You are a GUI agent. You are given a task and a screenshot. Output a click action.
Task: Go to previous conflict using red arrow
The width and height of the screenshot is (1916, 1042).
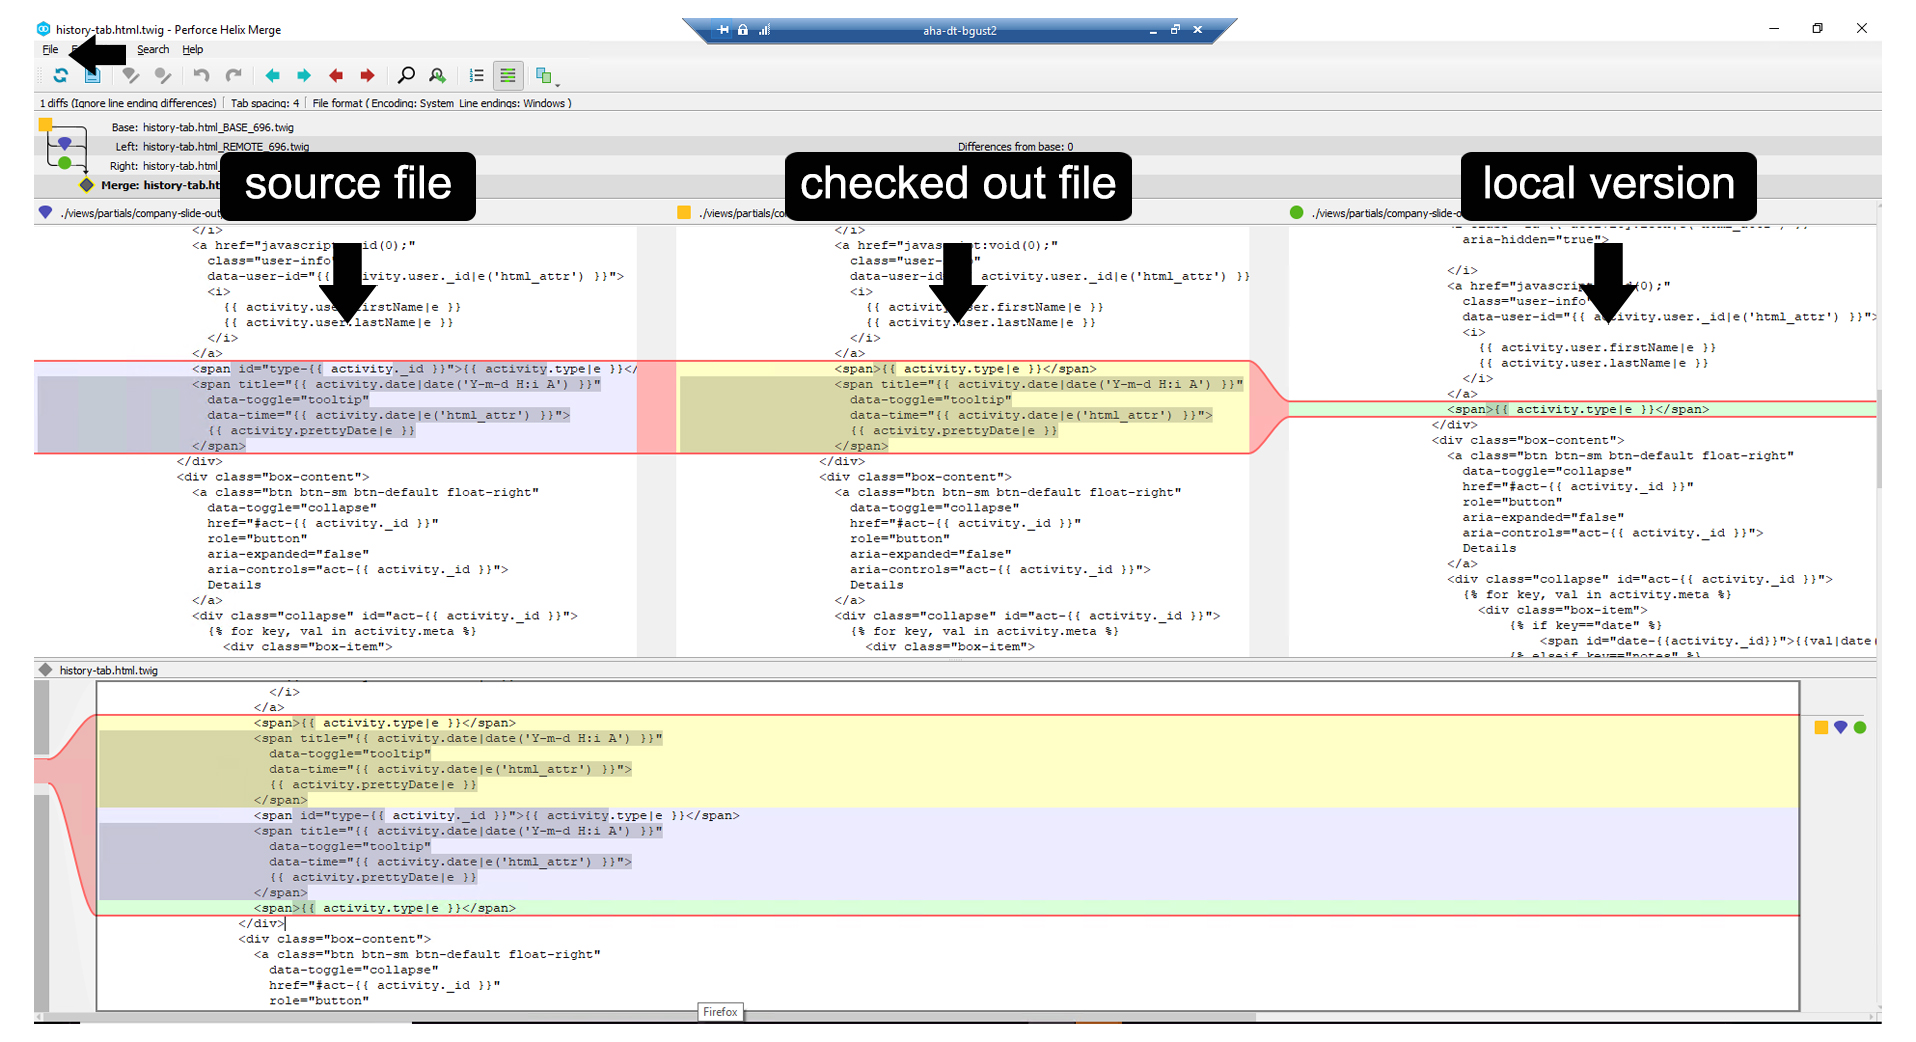tap(336, 75)
